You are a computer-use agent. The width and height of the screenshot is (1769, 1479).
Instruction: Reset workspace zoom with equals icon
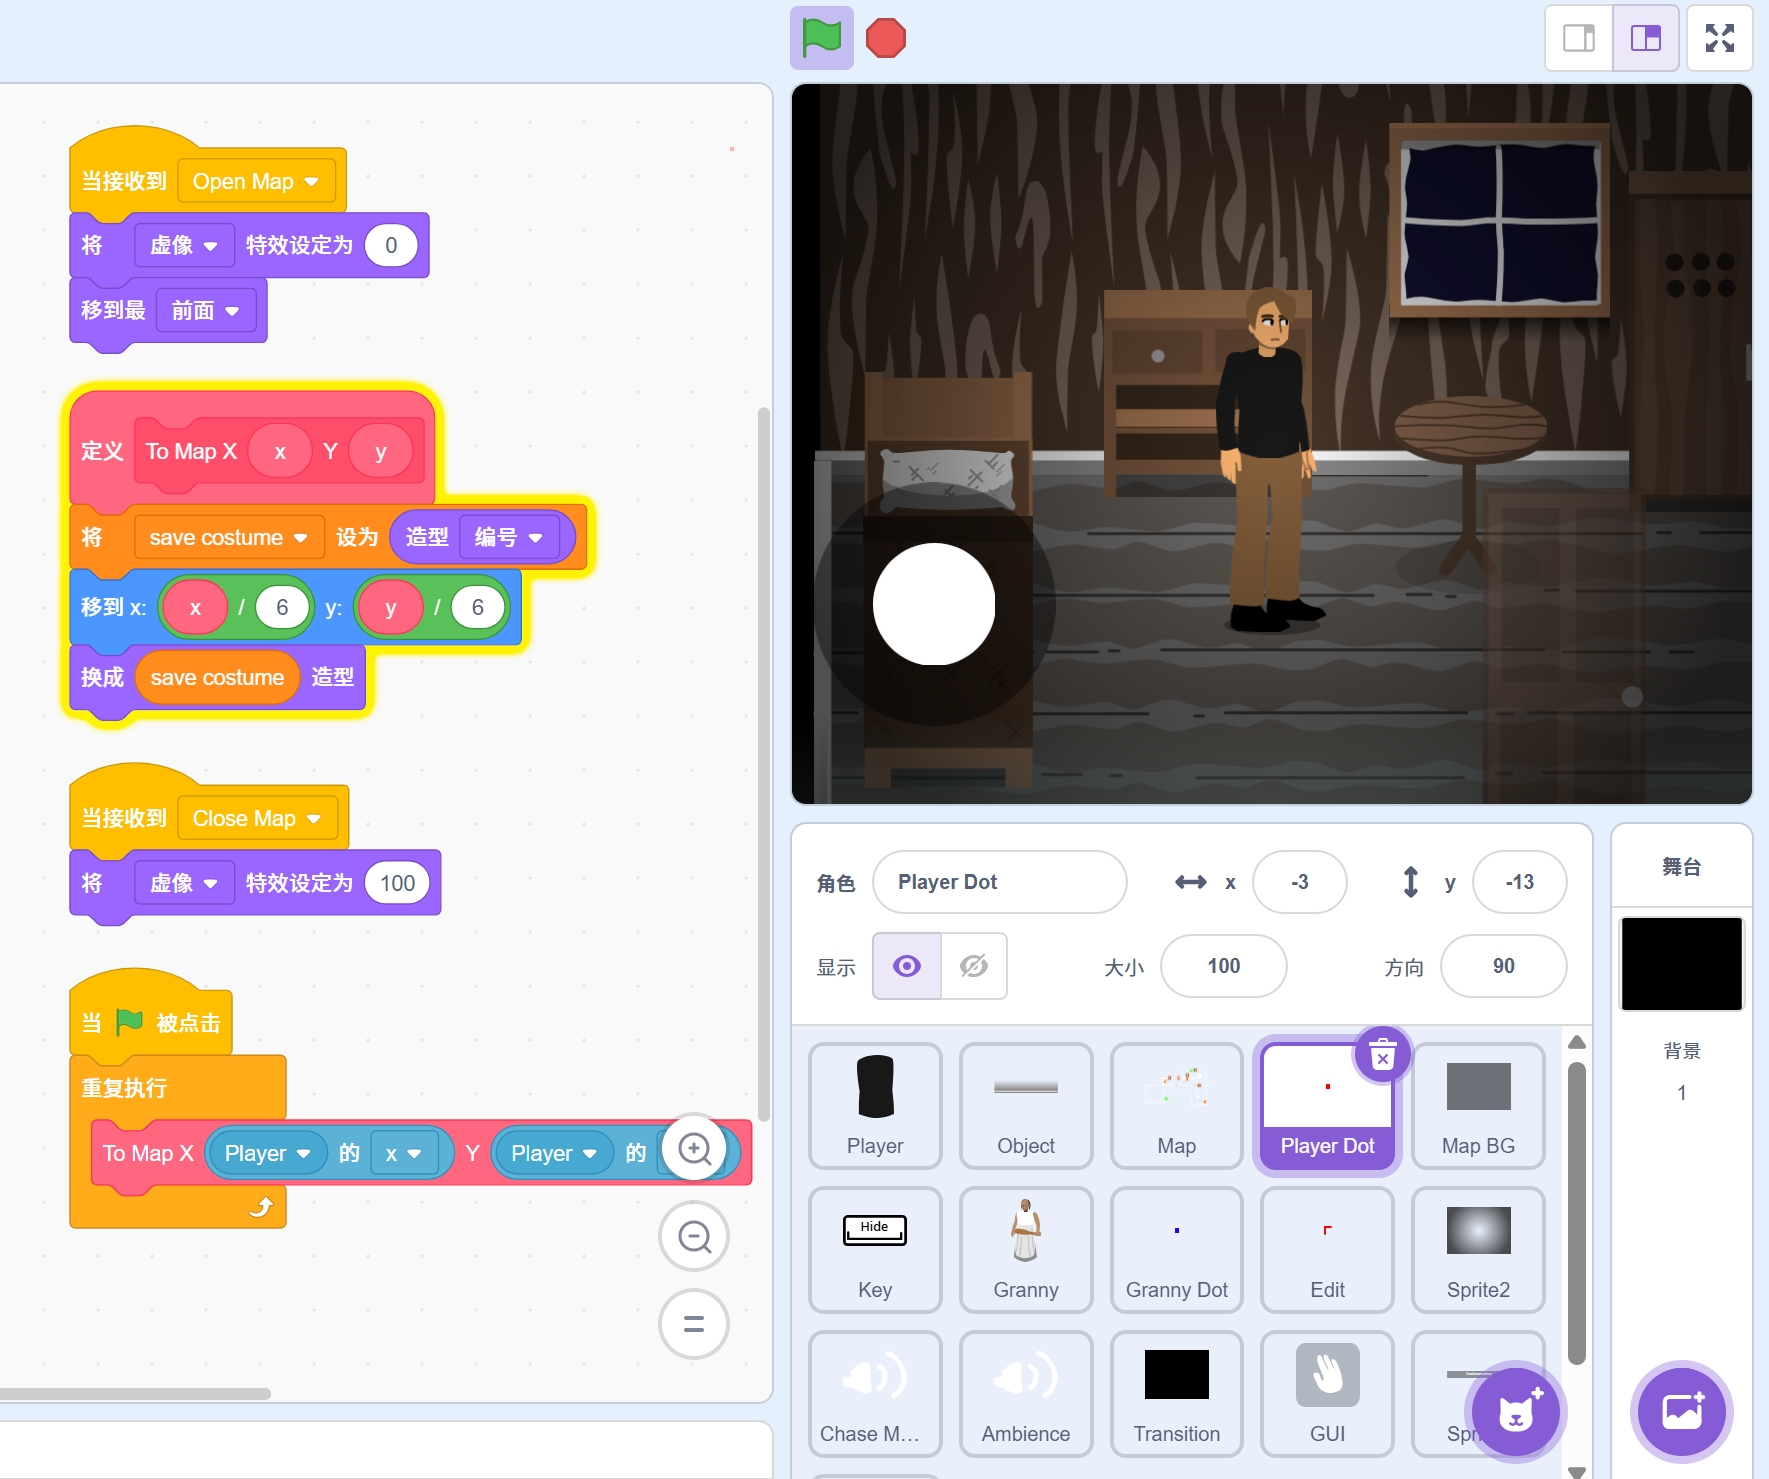[694, 1324]
